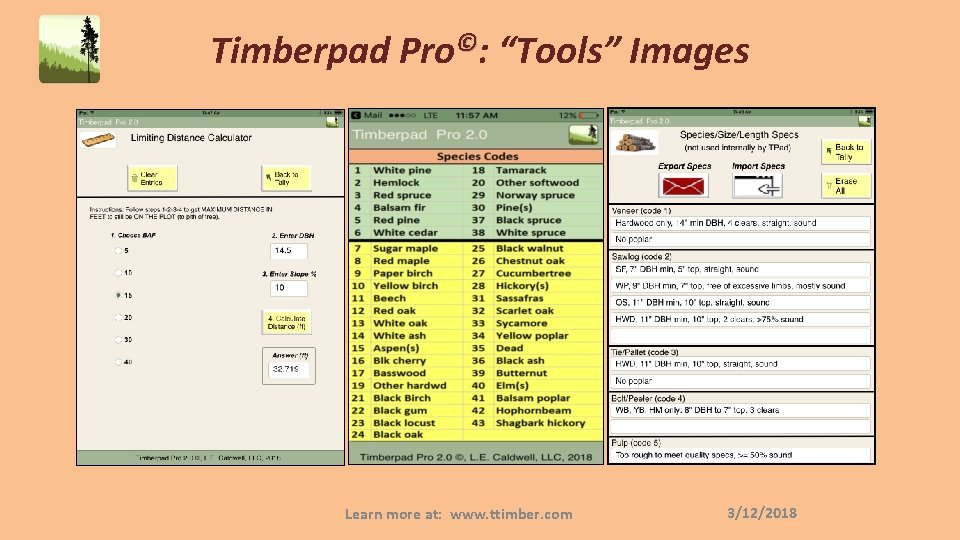
Task: Select BAF 10 radio button
Action: tap(118, 272)
